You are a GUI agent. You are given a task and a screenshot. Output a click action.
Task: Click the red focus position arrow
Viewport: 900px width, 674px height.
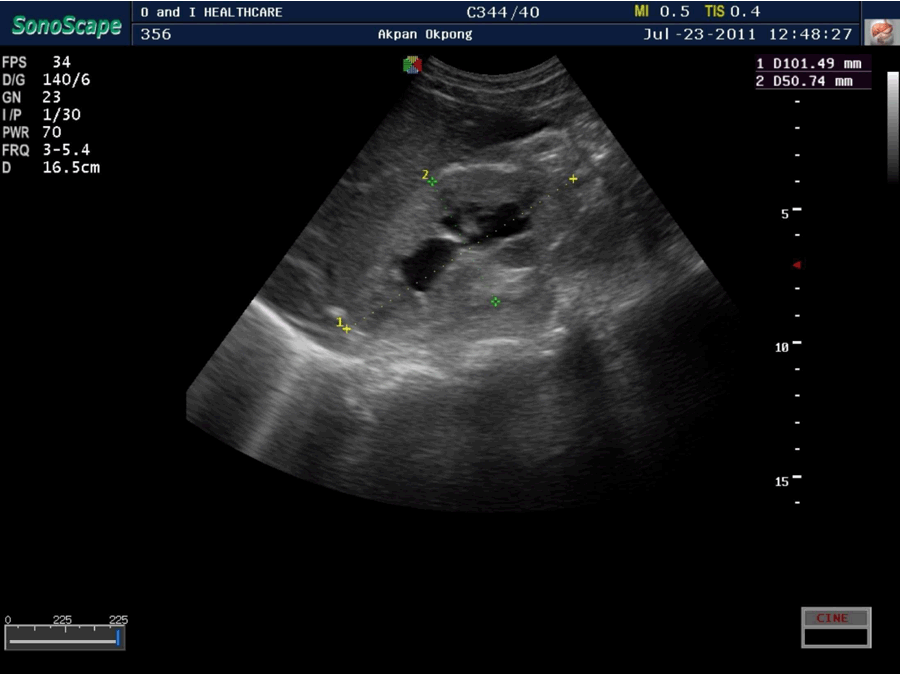(797, 265)
